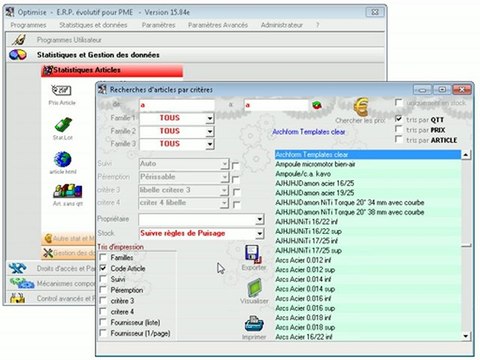Click the Recherches d'articles window title icon

pyautogui.click(x=102, y=89)
